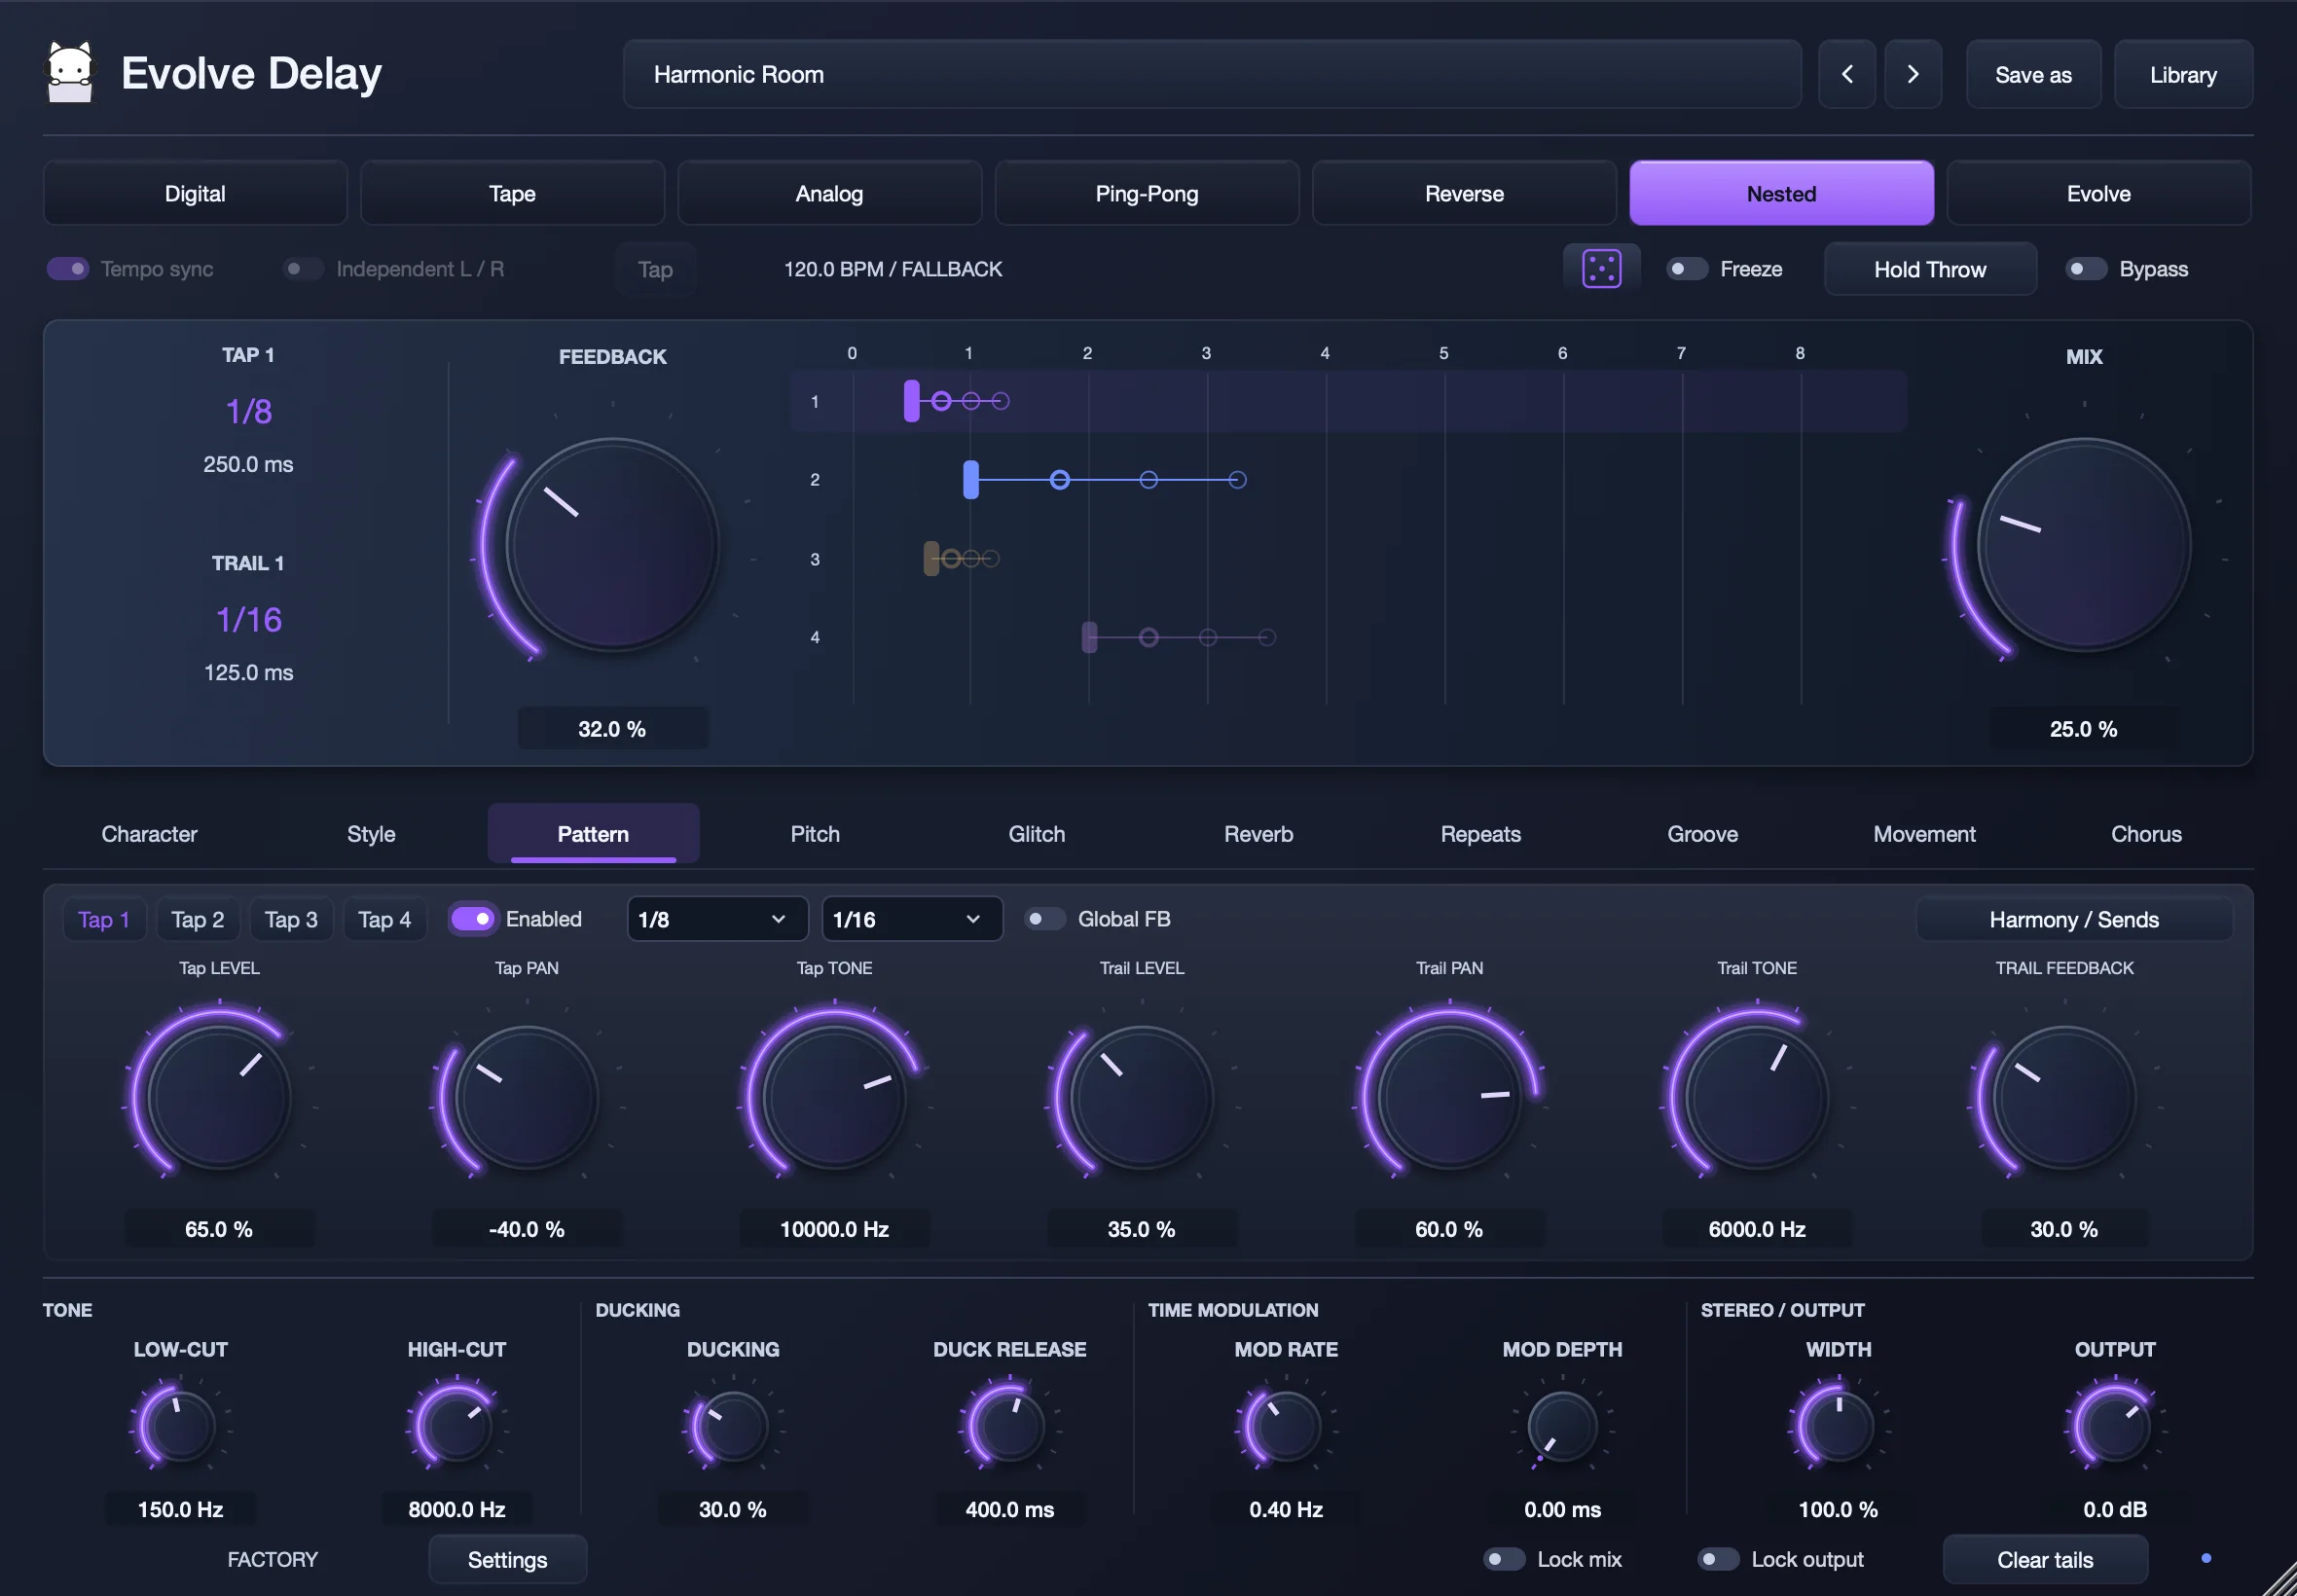The image size is (2297, 1596).
Task: Click the 32.0 % feedback value field
Action: [612, 729]
